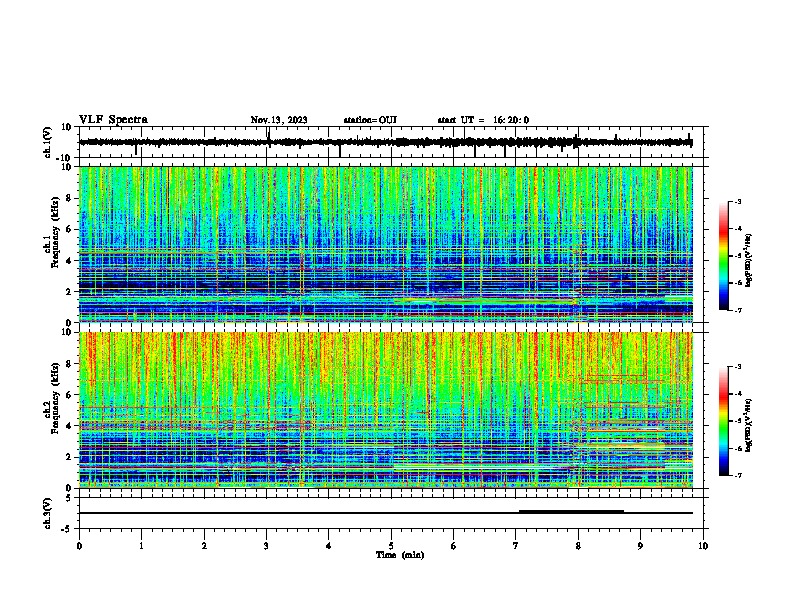Click the "6" kHz tick on ch.2 frequency axis
792x612 pixels.
(69, 394)
